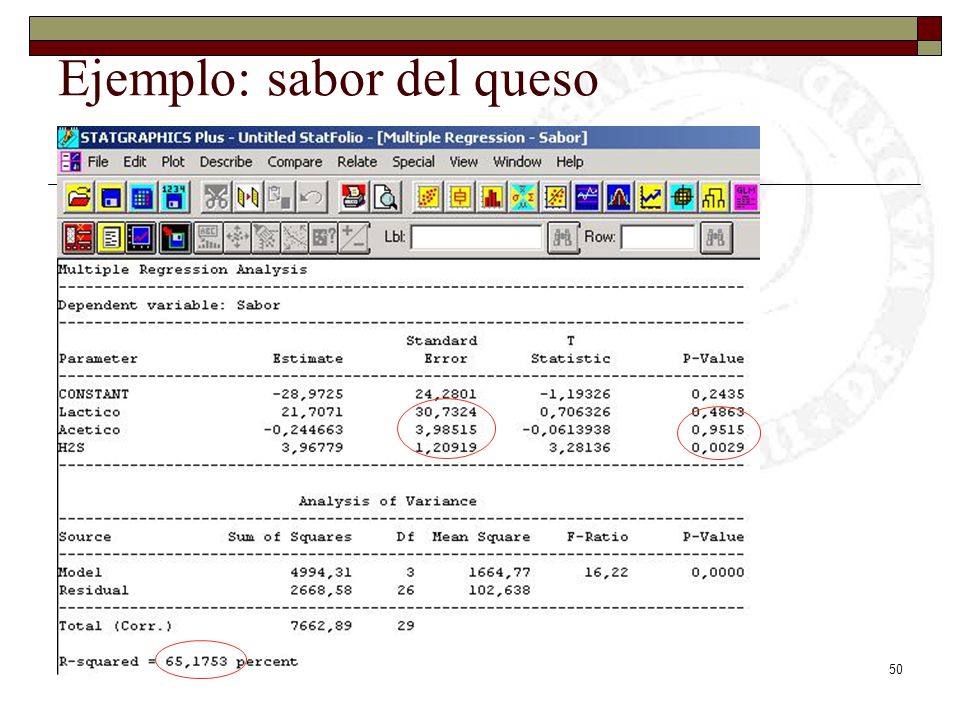Save data file via 1234 floppy icon

tap(174, 198)
